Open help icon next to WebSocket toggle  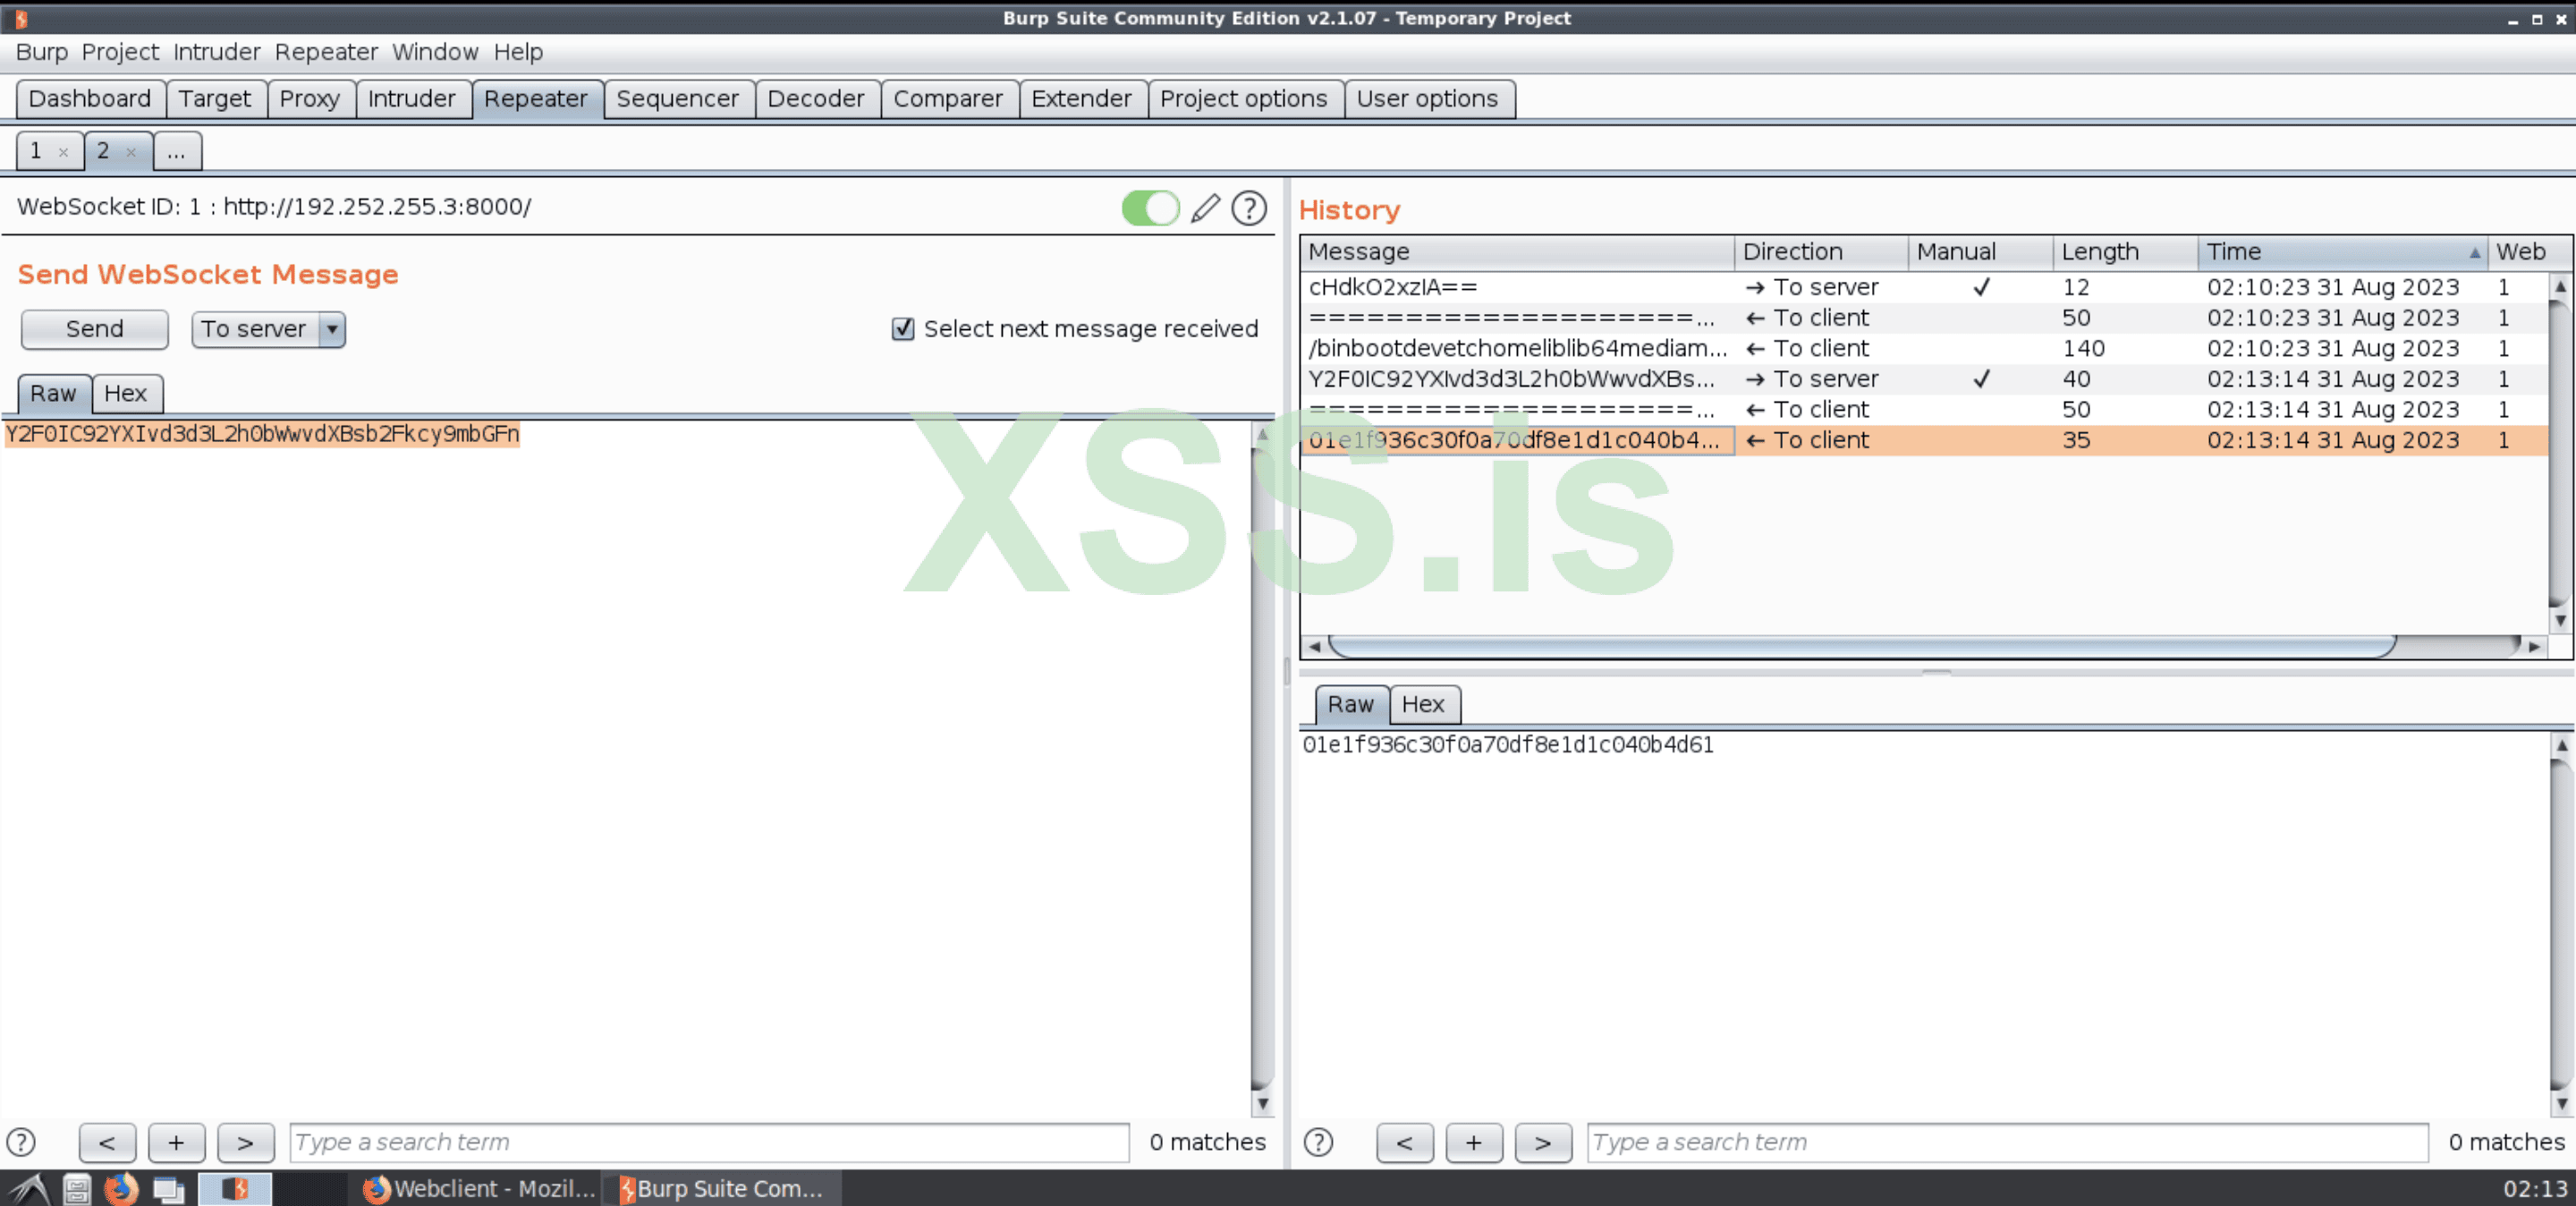pos(1249,208)
